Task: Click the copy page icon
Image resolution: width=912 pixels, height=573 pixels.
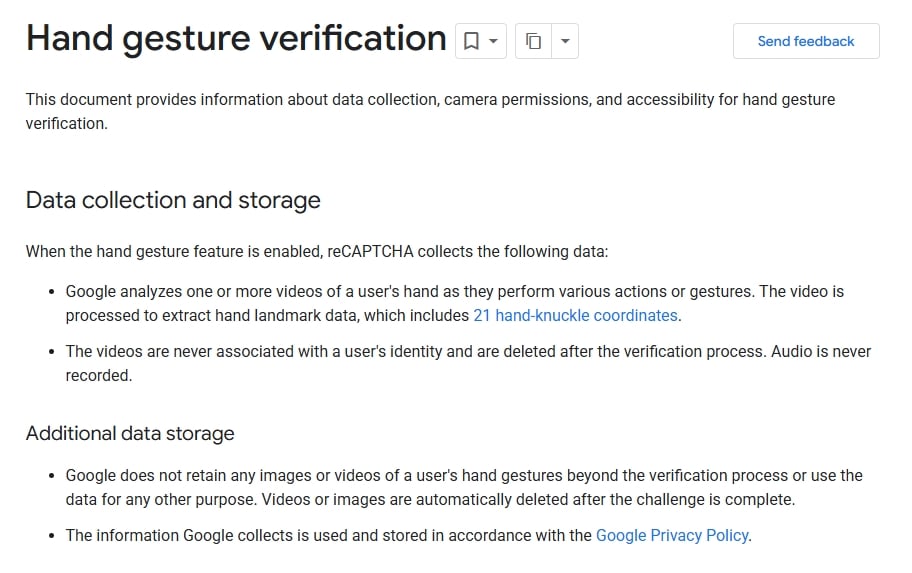Action: [533, 41]
